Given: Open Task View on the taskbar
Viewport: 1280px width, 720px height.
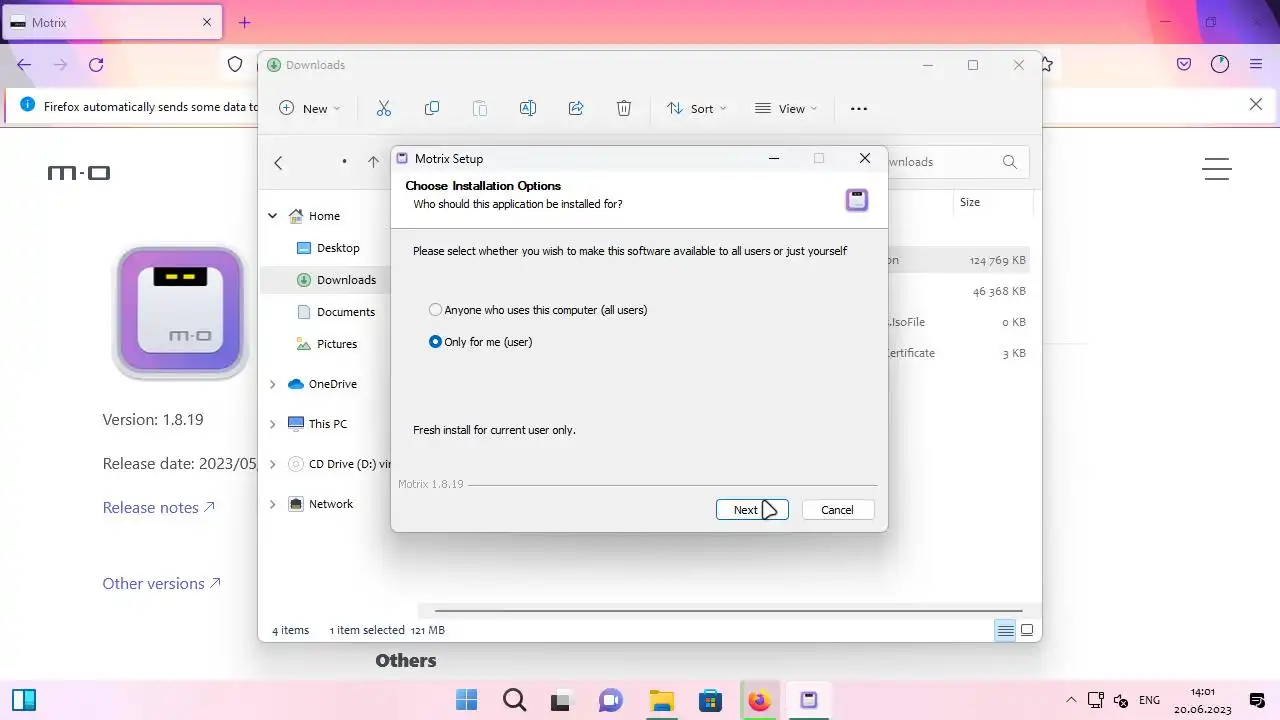Looking at the screenshot, I should 563,700.
